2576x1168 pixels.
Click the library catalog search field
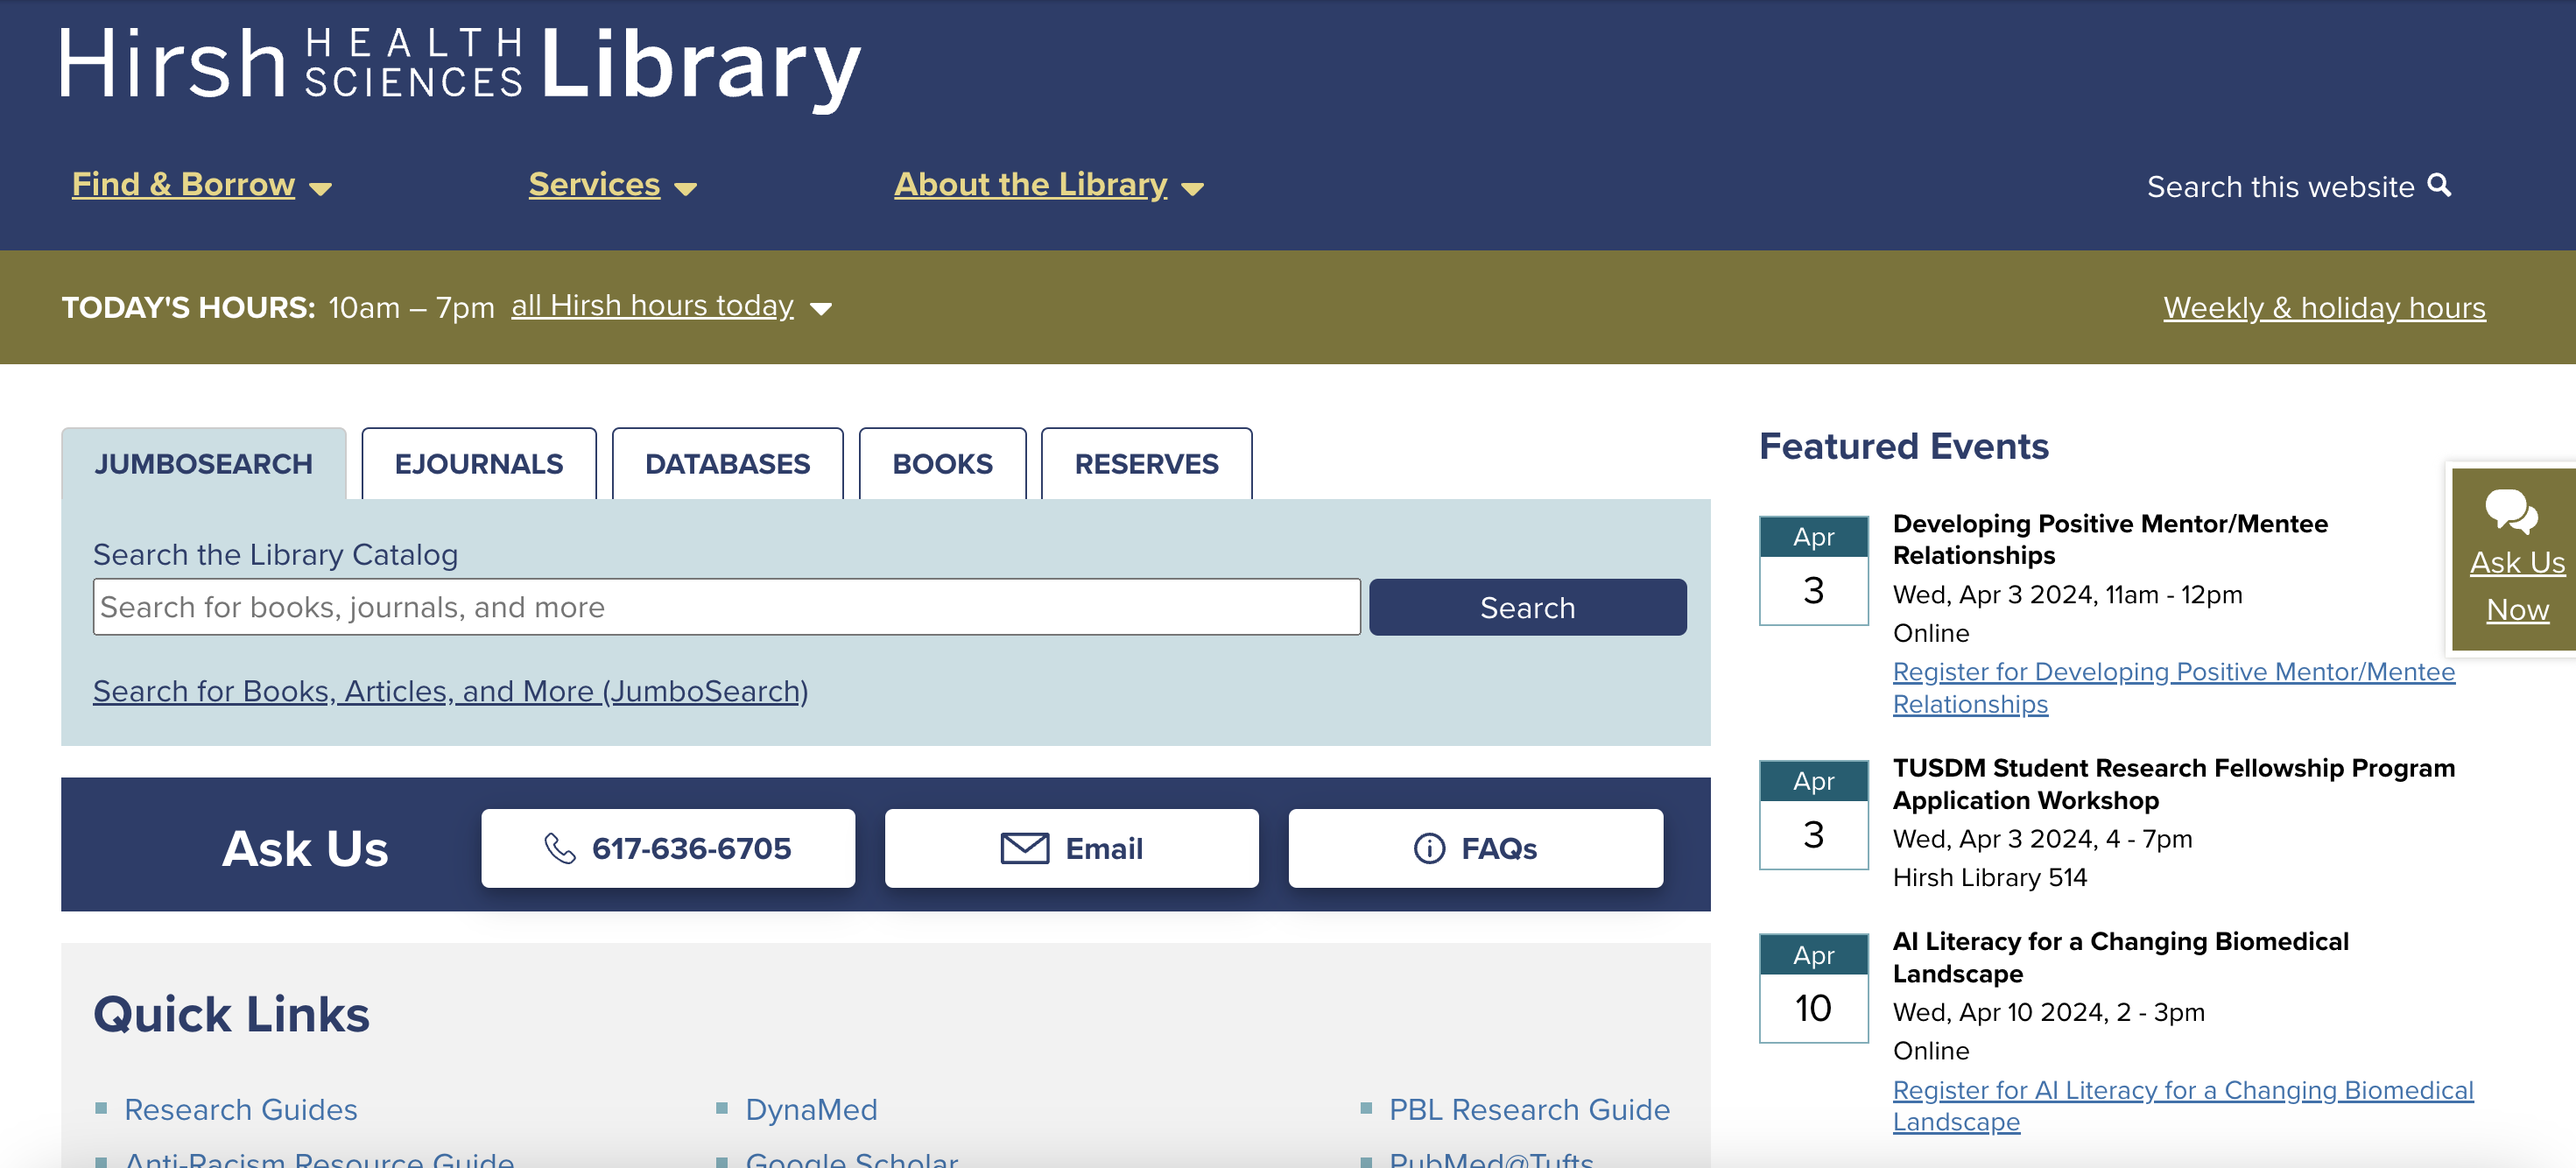725,606
